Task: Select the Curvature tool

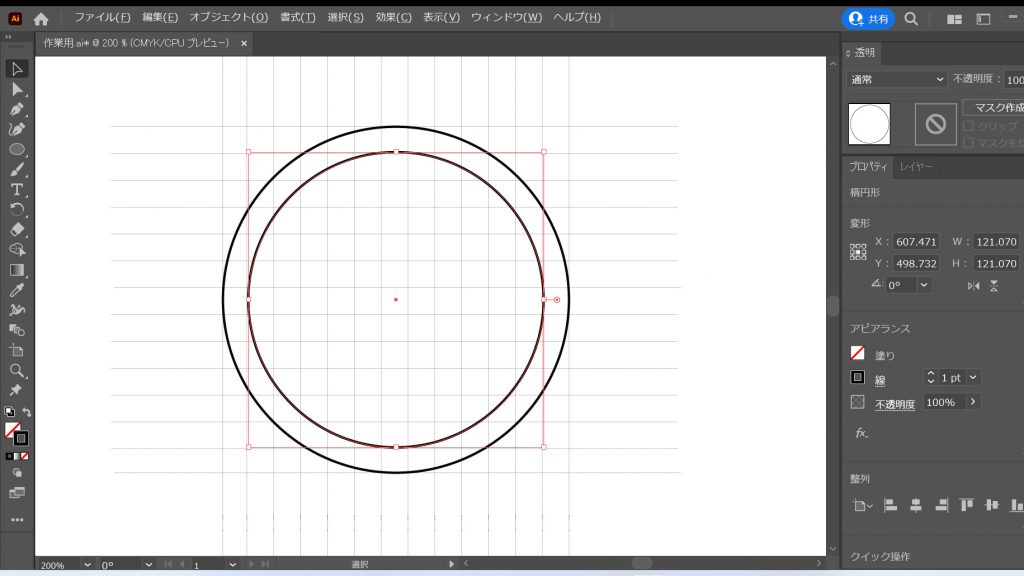Action: 17,129
